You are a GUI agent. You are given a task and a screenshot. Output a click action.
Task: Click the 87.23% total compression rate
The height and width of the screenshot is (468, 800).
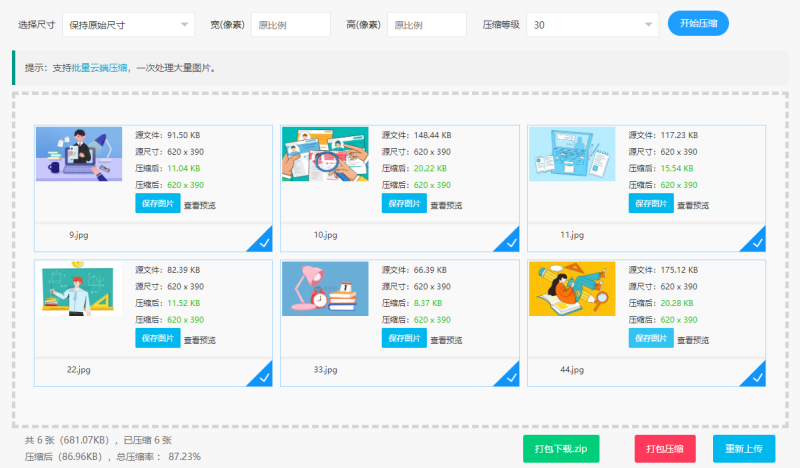click(184, 457)
